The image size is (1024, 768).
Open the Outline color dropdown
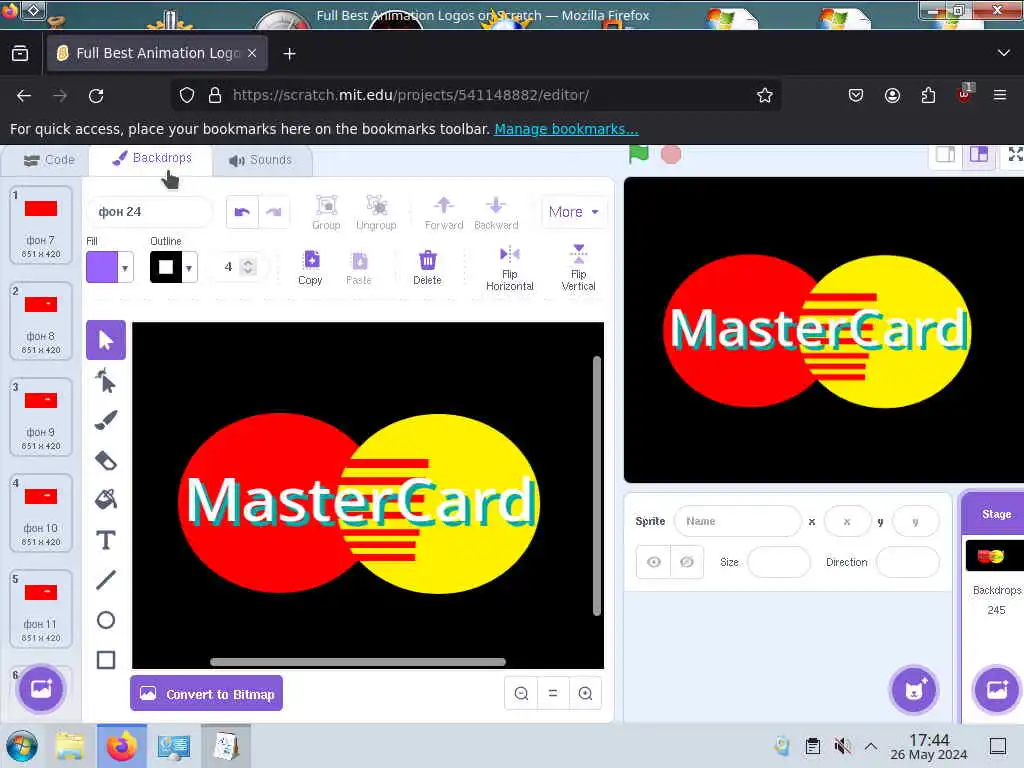(x=189, y=268)
